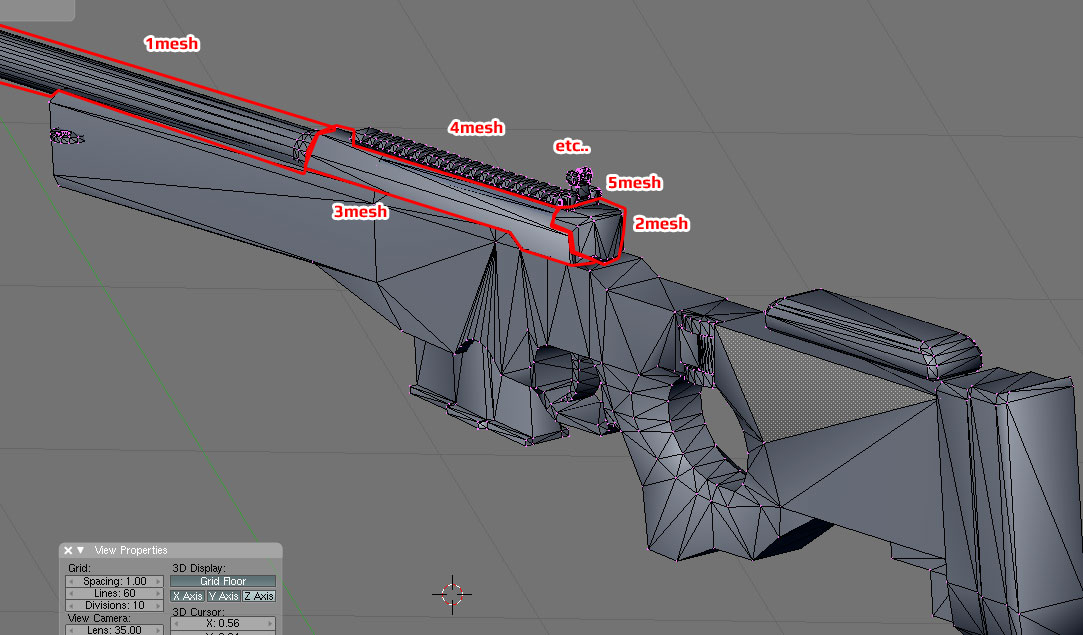Close the View Properties panel
1083x635 pixels.
point(69,551)
